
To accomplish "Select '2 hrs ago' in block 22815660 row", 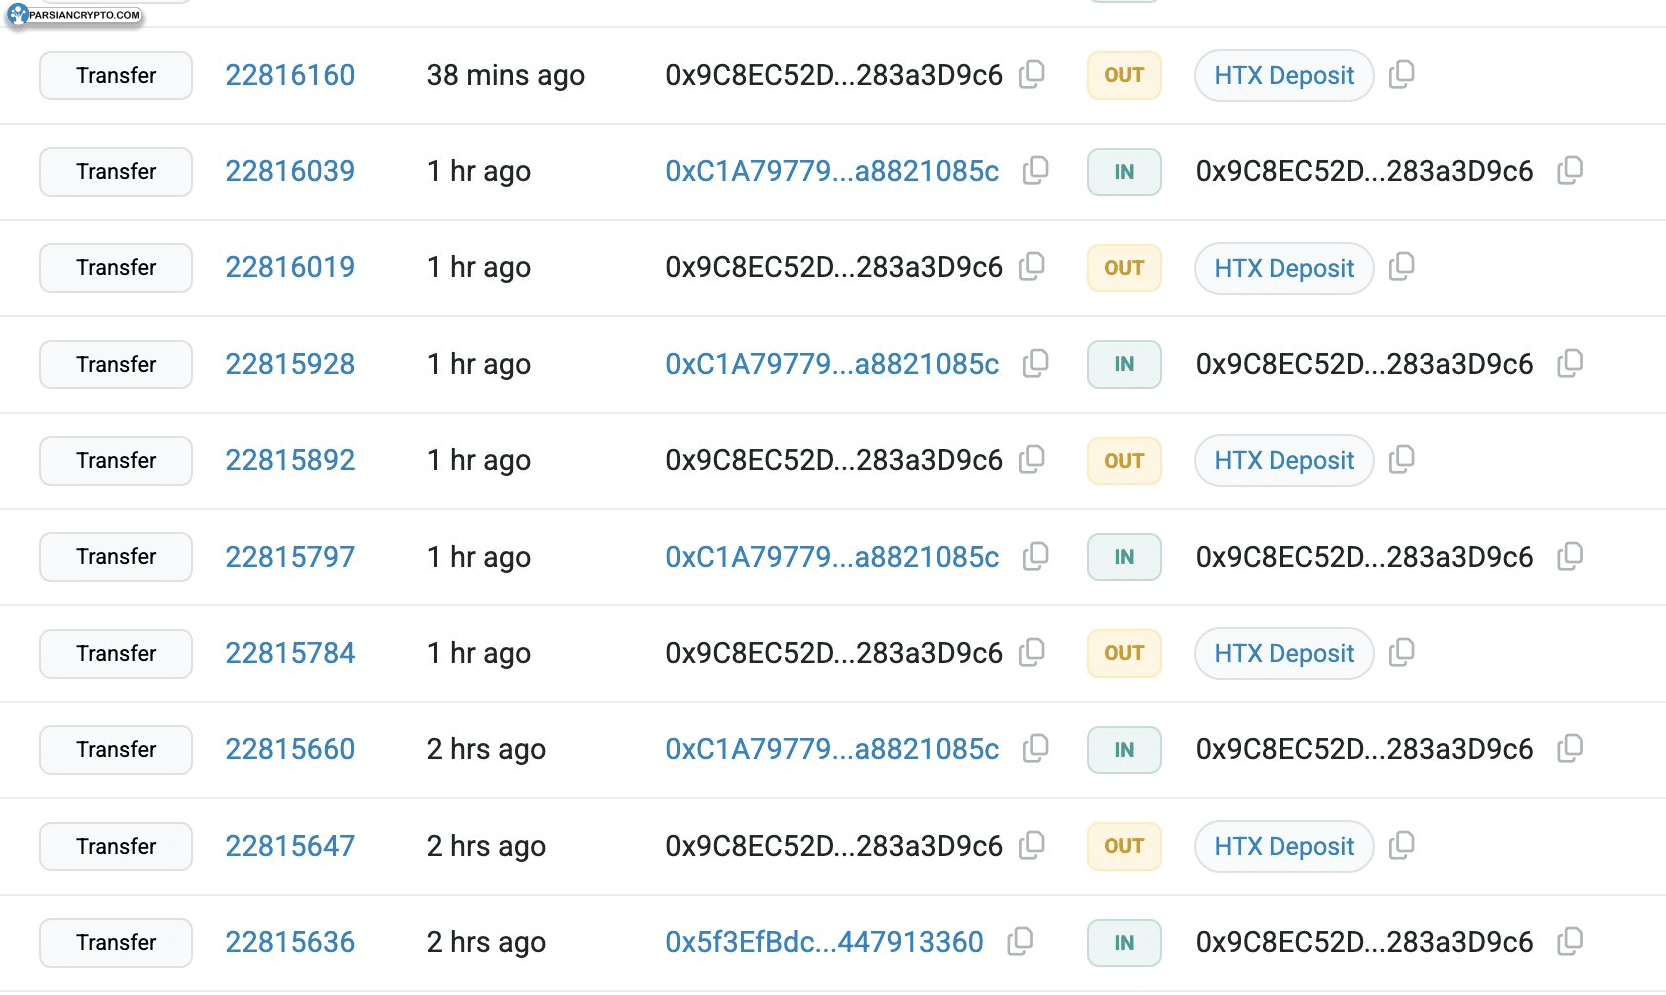I will pyautogui.click(x=486, y=750).
